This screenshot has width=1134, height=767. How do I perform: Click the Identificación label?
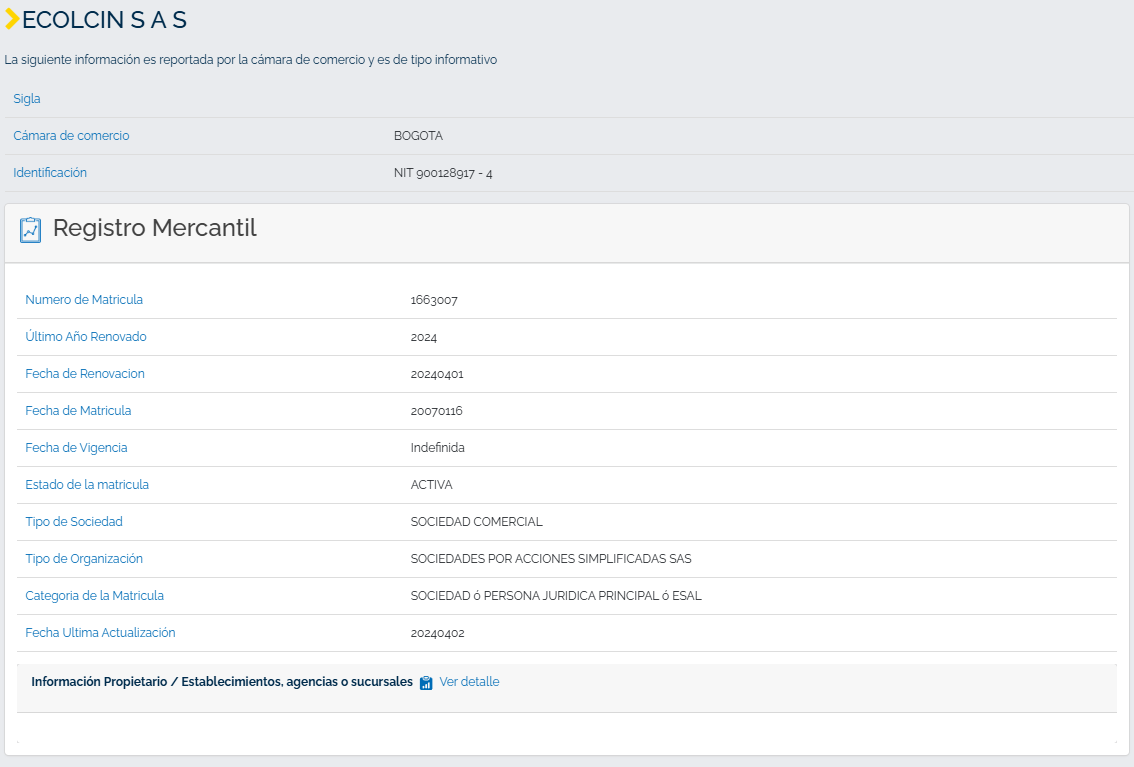pos(50,173)
